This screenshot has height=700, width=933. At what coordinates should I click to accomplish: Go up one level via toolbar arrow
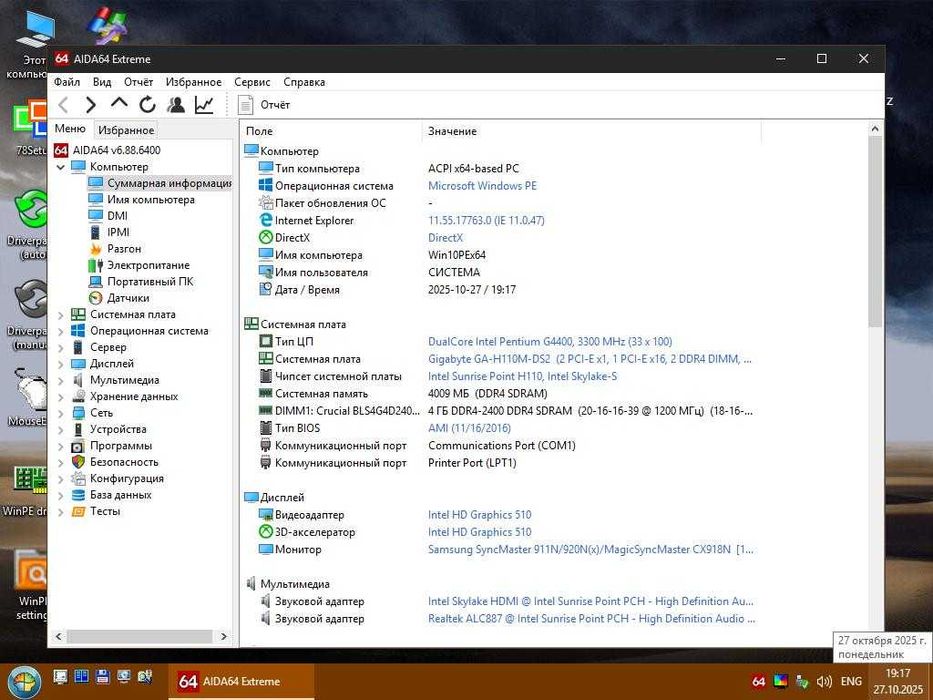[119, 104]
